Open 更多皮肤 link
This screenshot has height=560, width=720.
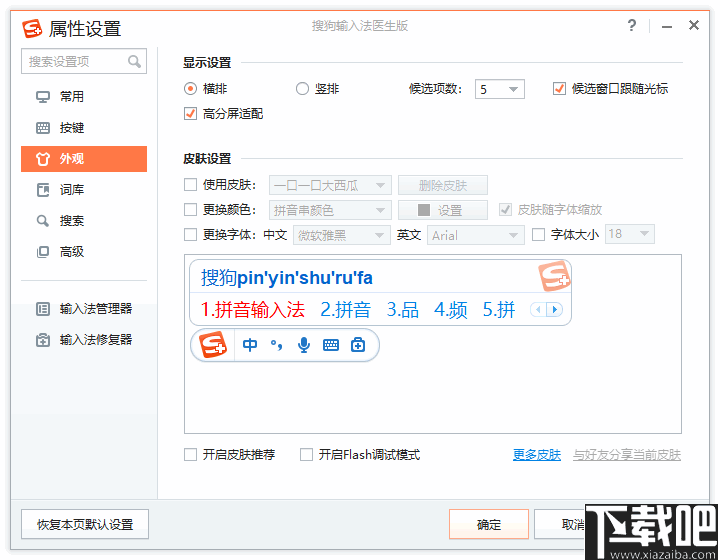[537, 455]
